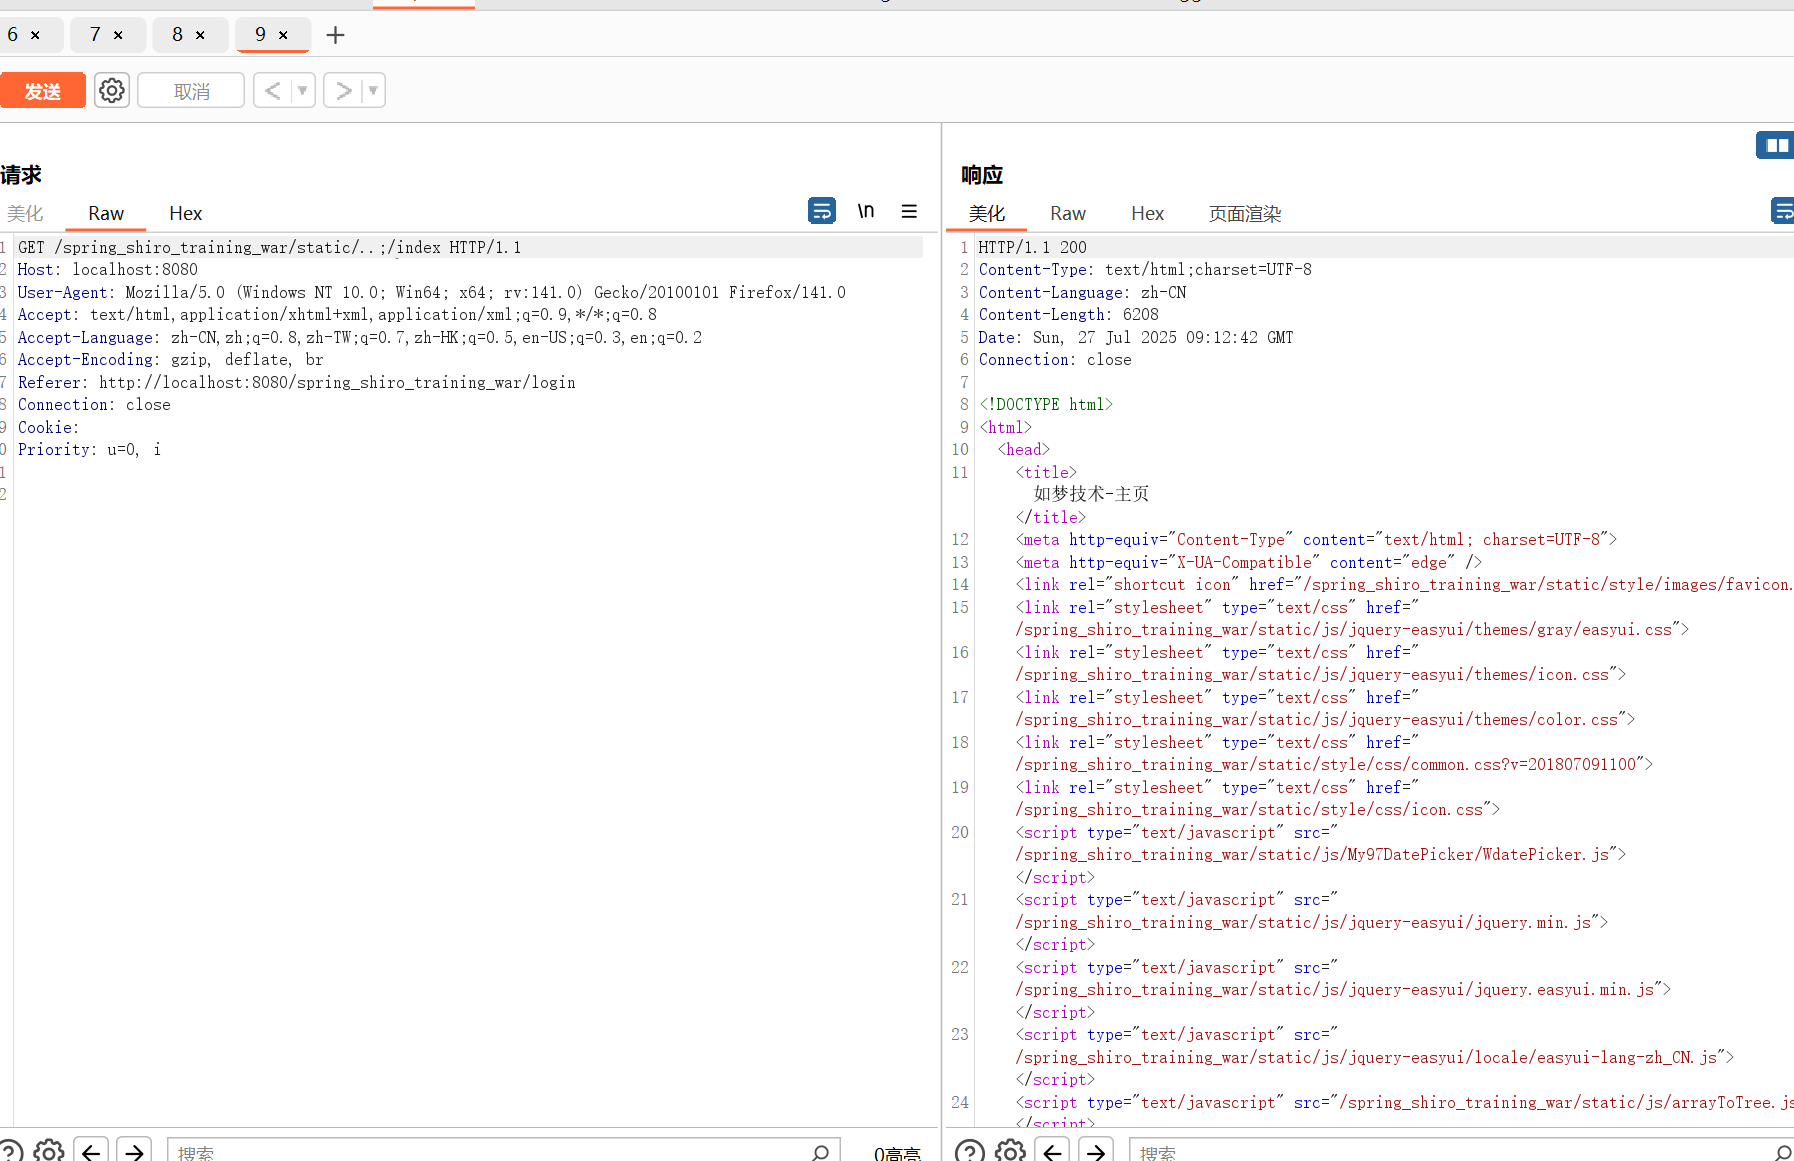Open the 美化 view in the request panel
1794x1161 pixels.
click(25, 213)
